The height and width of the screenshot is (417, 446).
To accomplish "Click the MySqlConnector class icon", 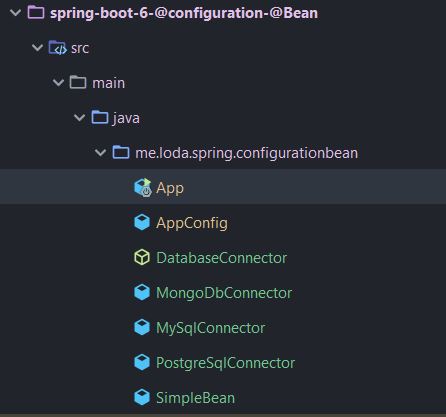I will 142,327.
